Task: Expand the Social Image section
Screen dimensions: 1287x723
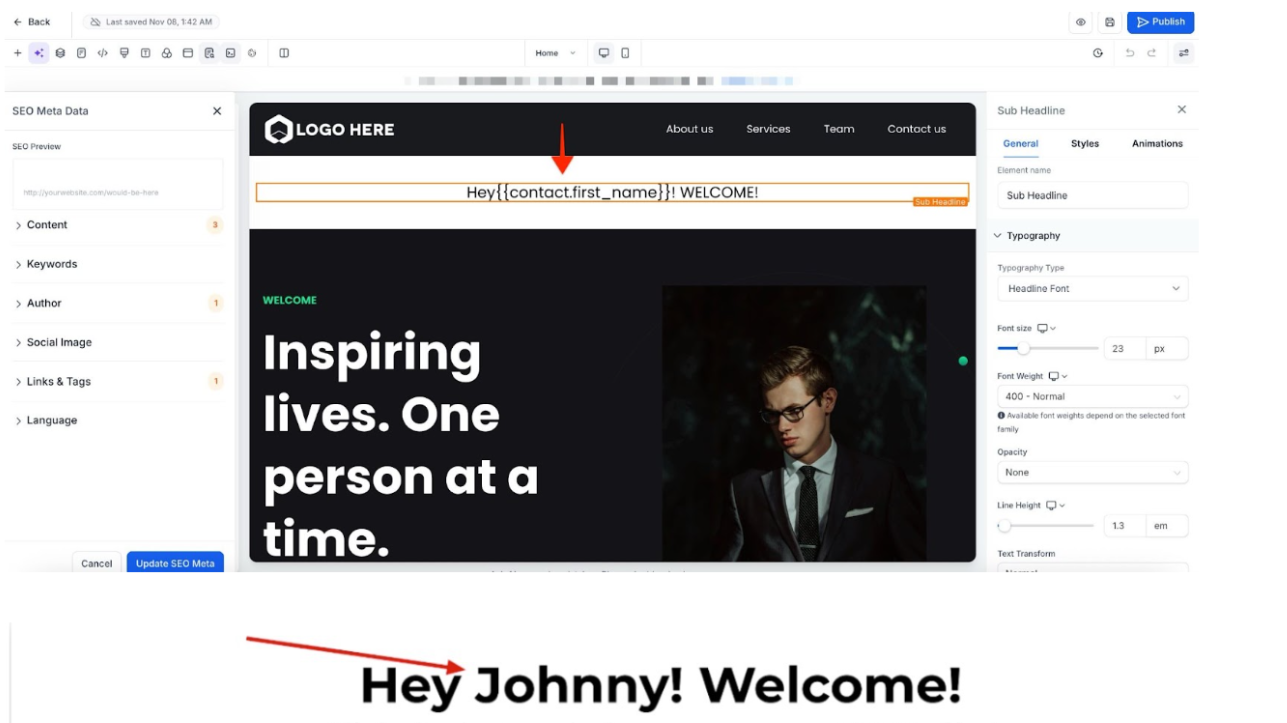Action: [x=118, y=342]
